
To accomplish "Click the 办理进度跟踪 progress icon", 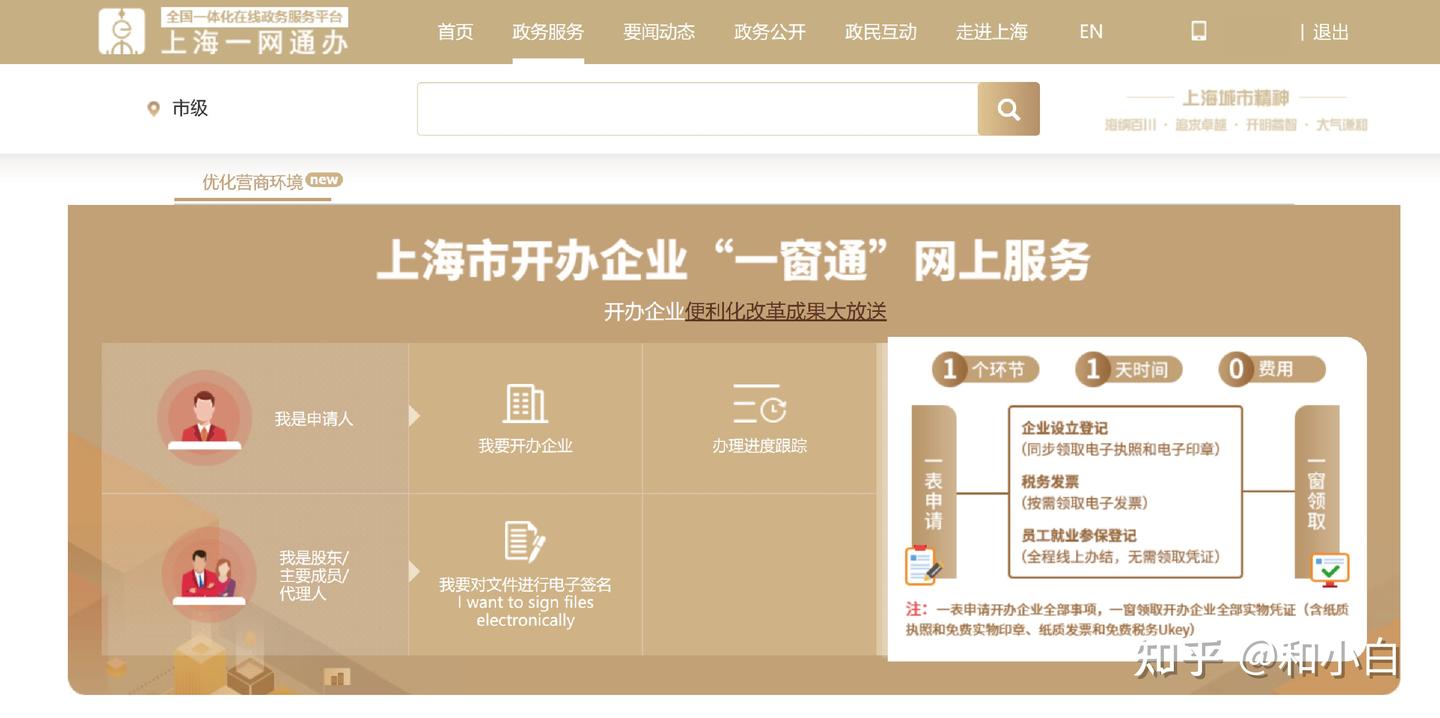I will (x=759, y=404).
